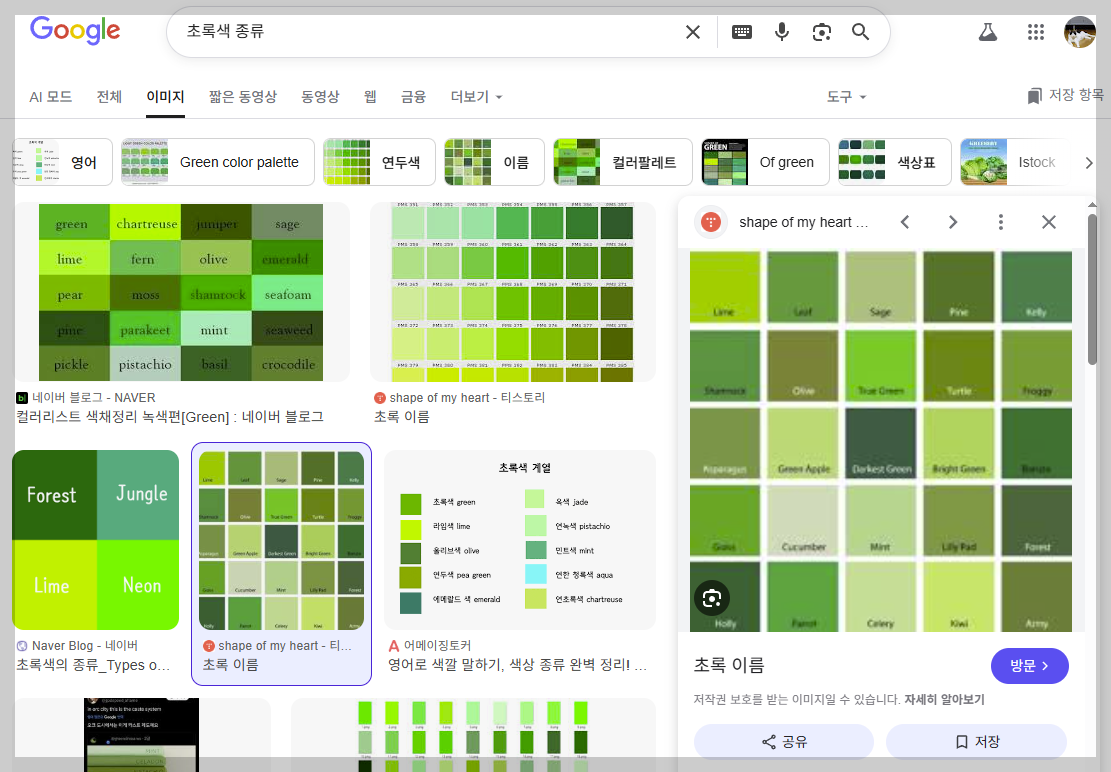
Task: Open the Google account avatar
Action: pyautogui.click(x=1079, y=32)
